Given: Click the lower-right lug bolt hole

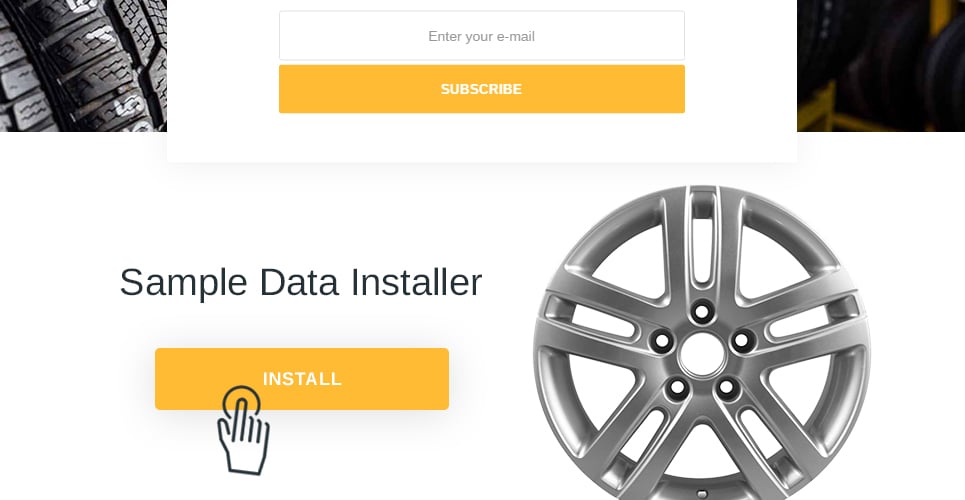Looking at the screenshot, I should point(726,387).
